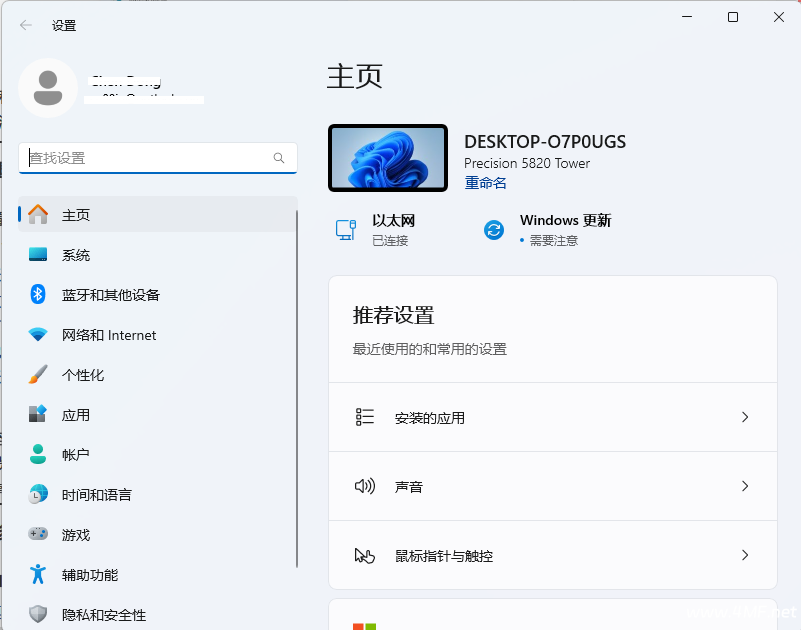Image resolution: width=801 pixels, height=630 pixels.
Task: Expand the 声音 row chevron
Action: [745, 487]
